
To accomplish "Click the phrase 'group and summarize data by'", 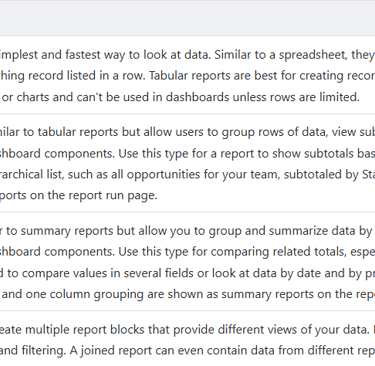I will point(290,231).
